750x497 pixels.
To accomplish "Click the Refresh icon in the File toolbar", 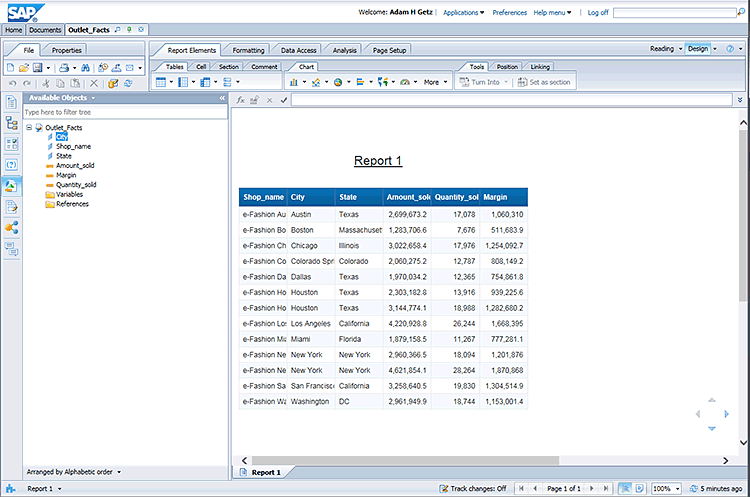I will 128,83.
